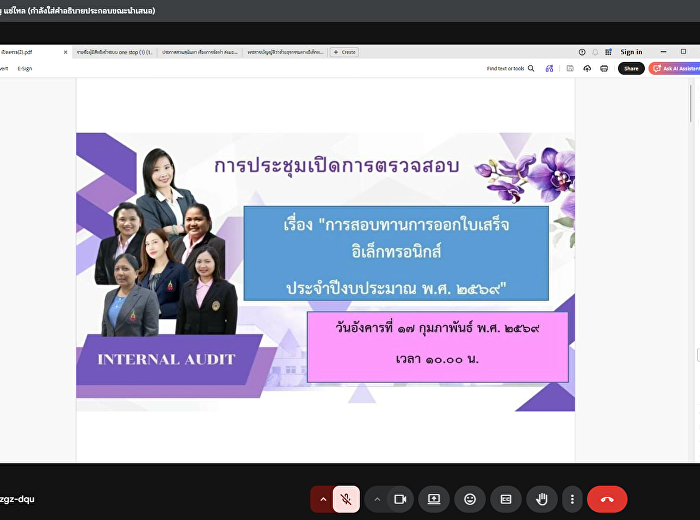Click the cloud upload icon
This screenshot has width=700, height=520.
587,68
